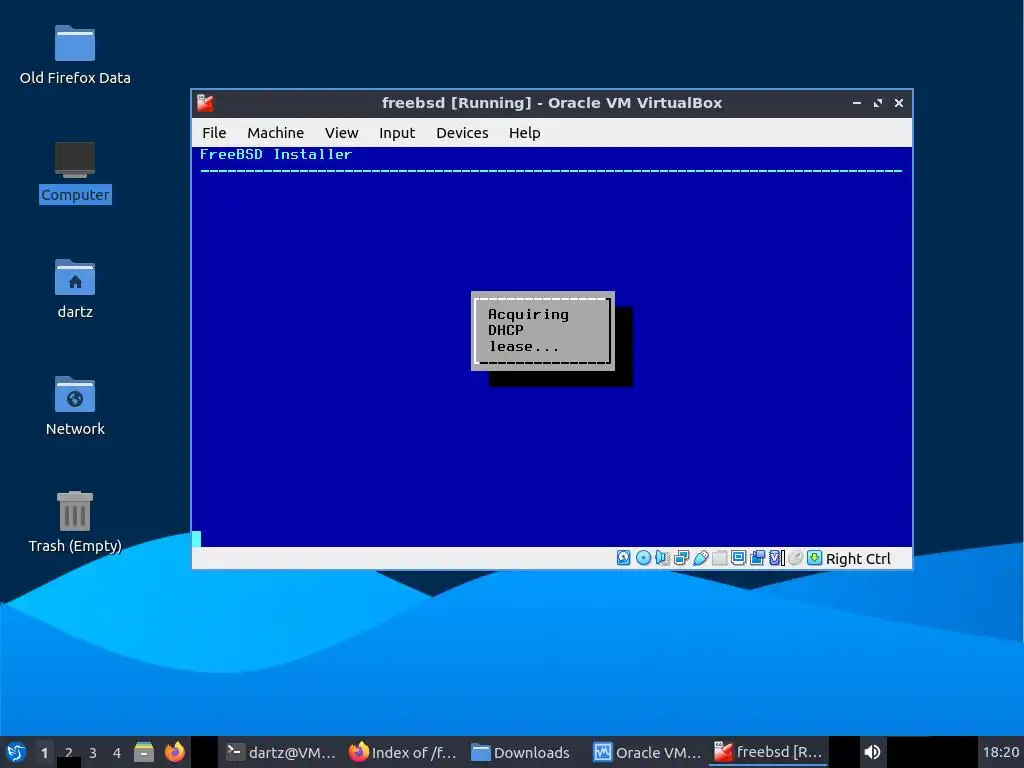This screenshot has width=1024, height=768.
Task: Open the Devices menu
Action: (x=462, y=133)
